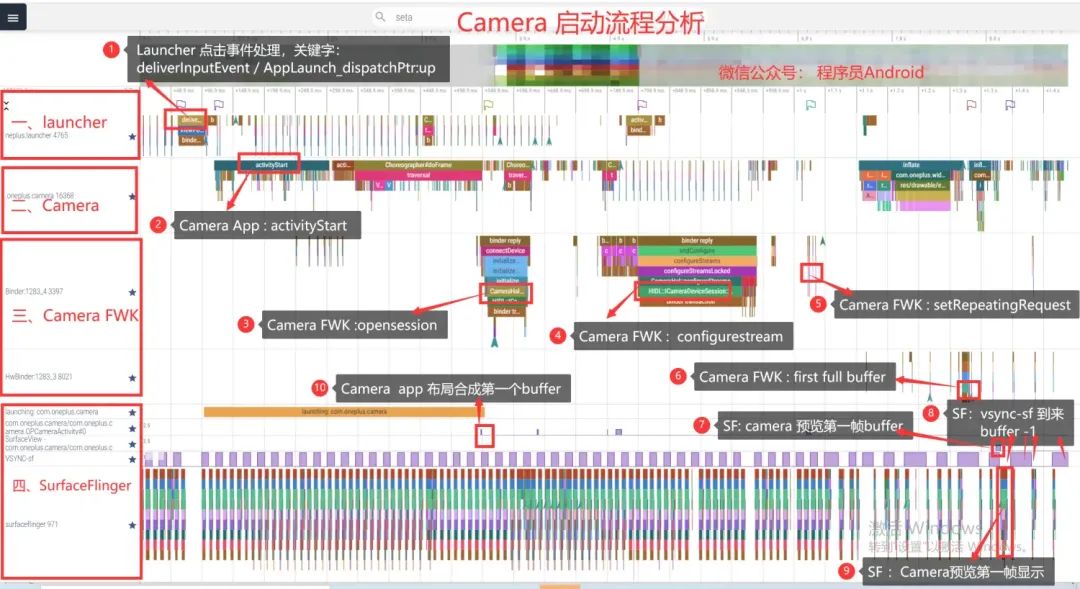Select the purple configureStreamsLocked slice

[x=696, y=271]
